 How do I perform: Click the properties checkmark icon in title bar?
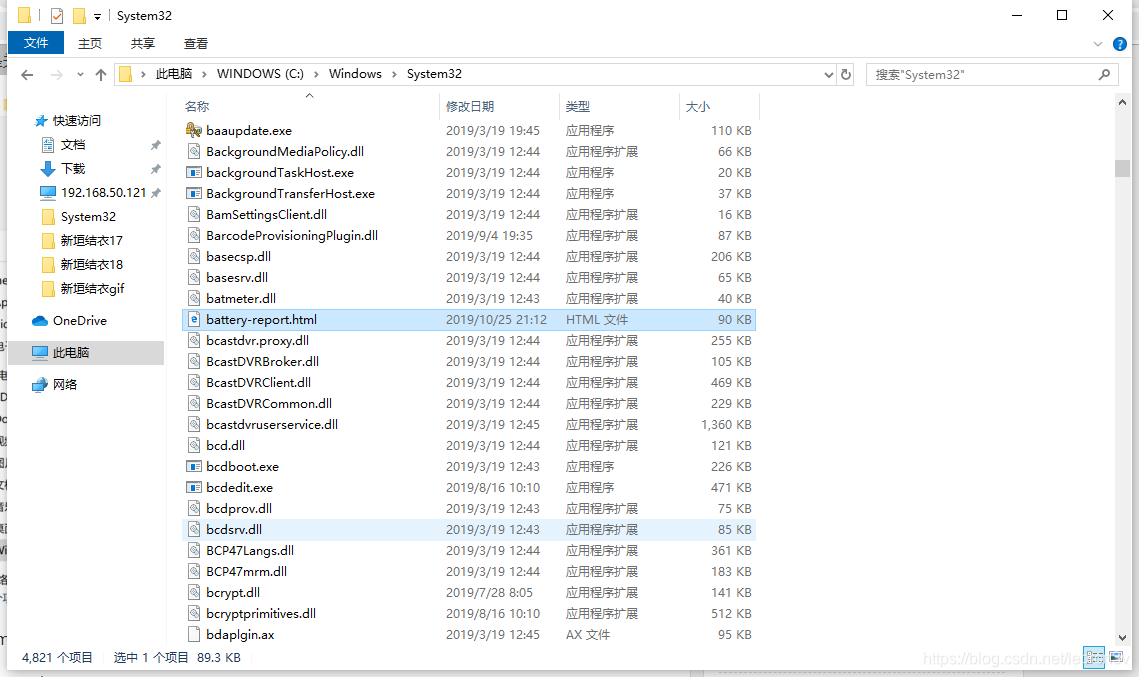click(x=57, y=16)
